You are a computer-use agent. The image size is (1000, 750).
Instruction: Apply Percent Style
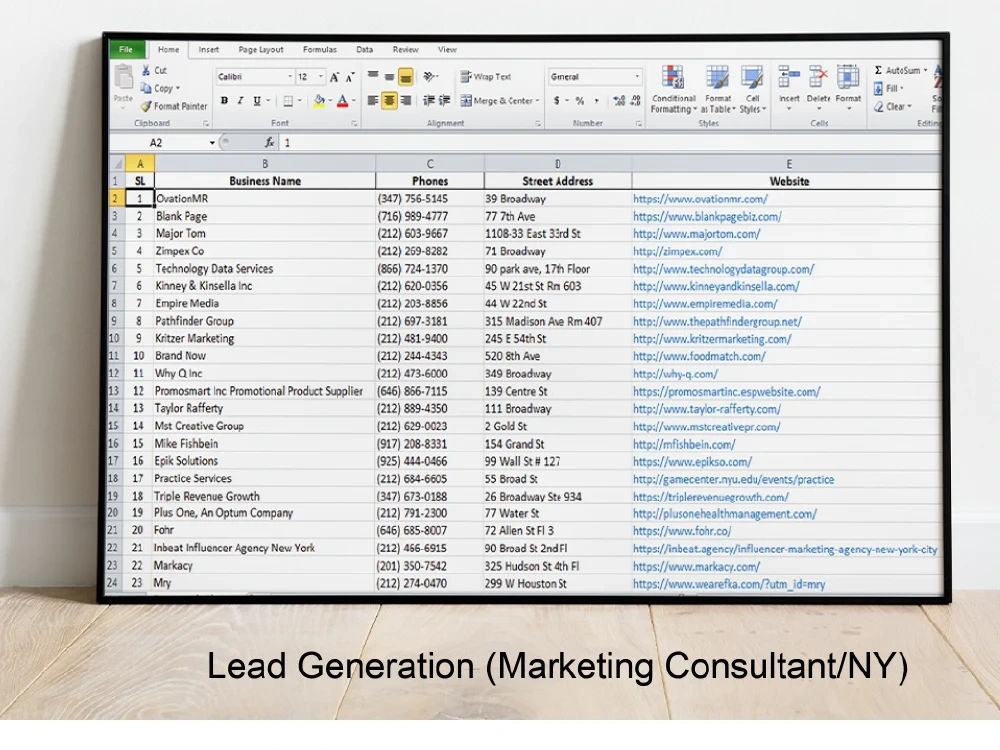pyautogui.click(x=580, y=101)
